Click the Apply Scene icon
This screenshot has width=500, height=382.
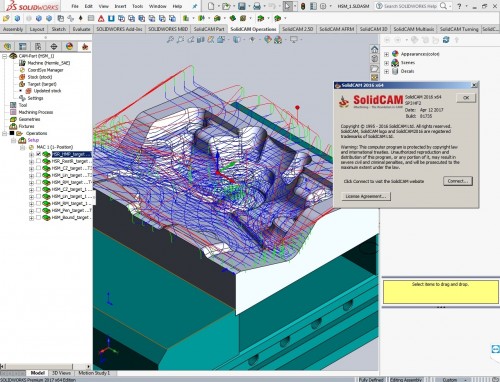(278, 40)
